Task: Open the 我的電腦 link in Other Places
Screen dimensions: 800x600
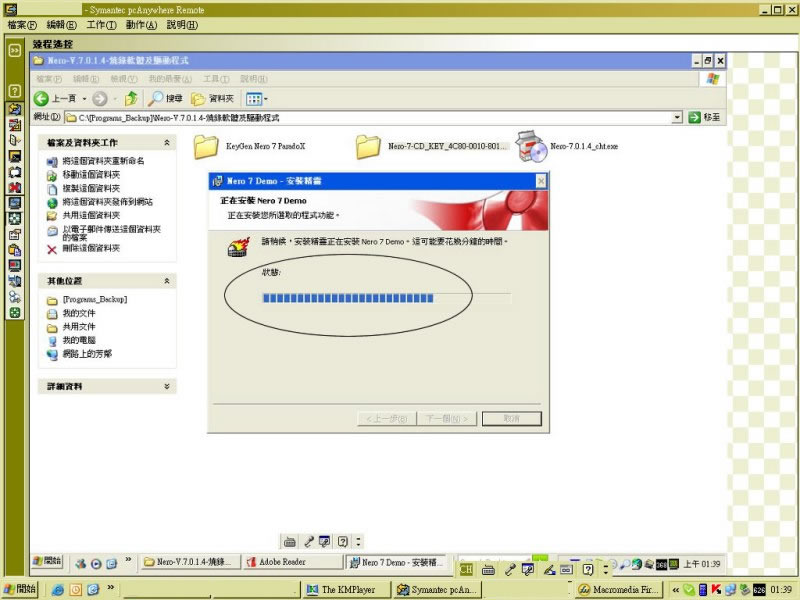Action: (79, 340)
